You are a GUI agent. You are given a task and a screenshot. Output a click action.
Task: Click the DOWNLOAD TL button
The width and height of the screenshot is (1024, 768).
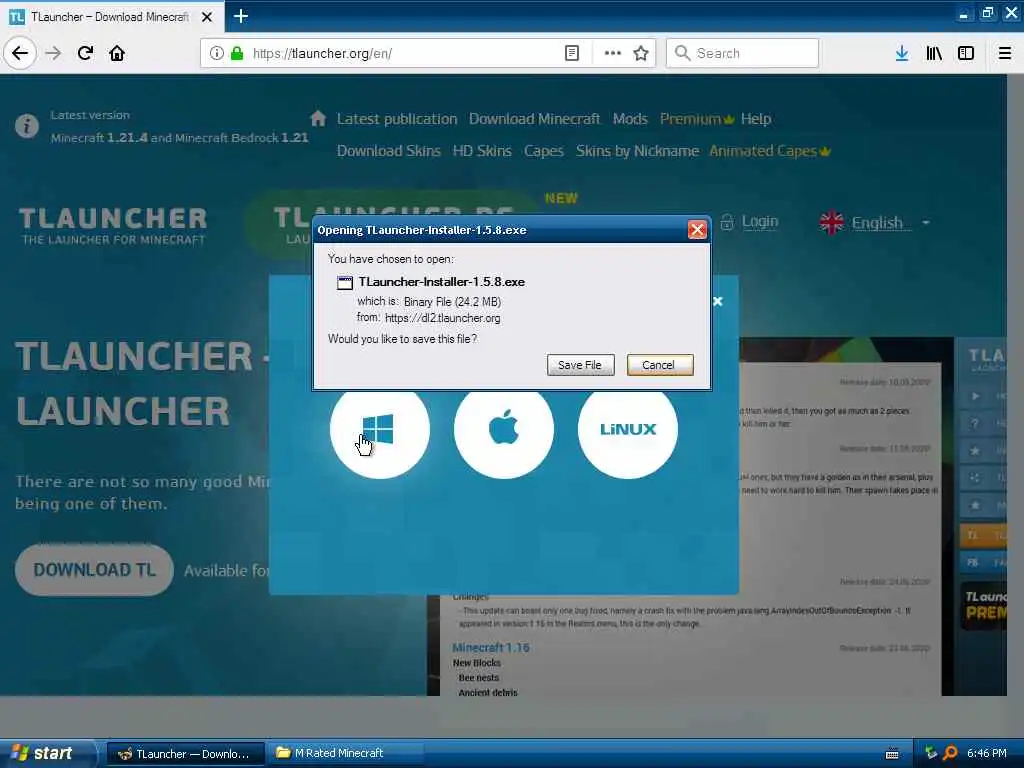(94, 569)
